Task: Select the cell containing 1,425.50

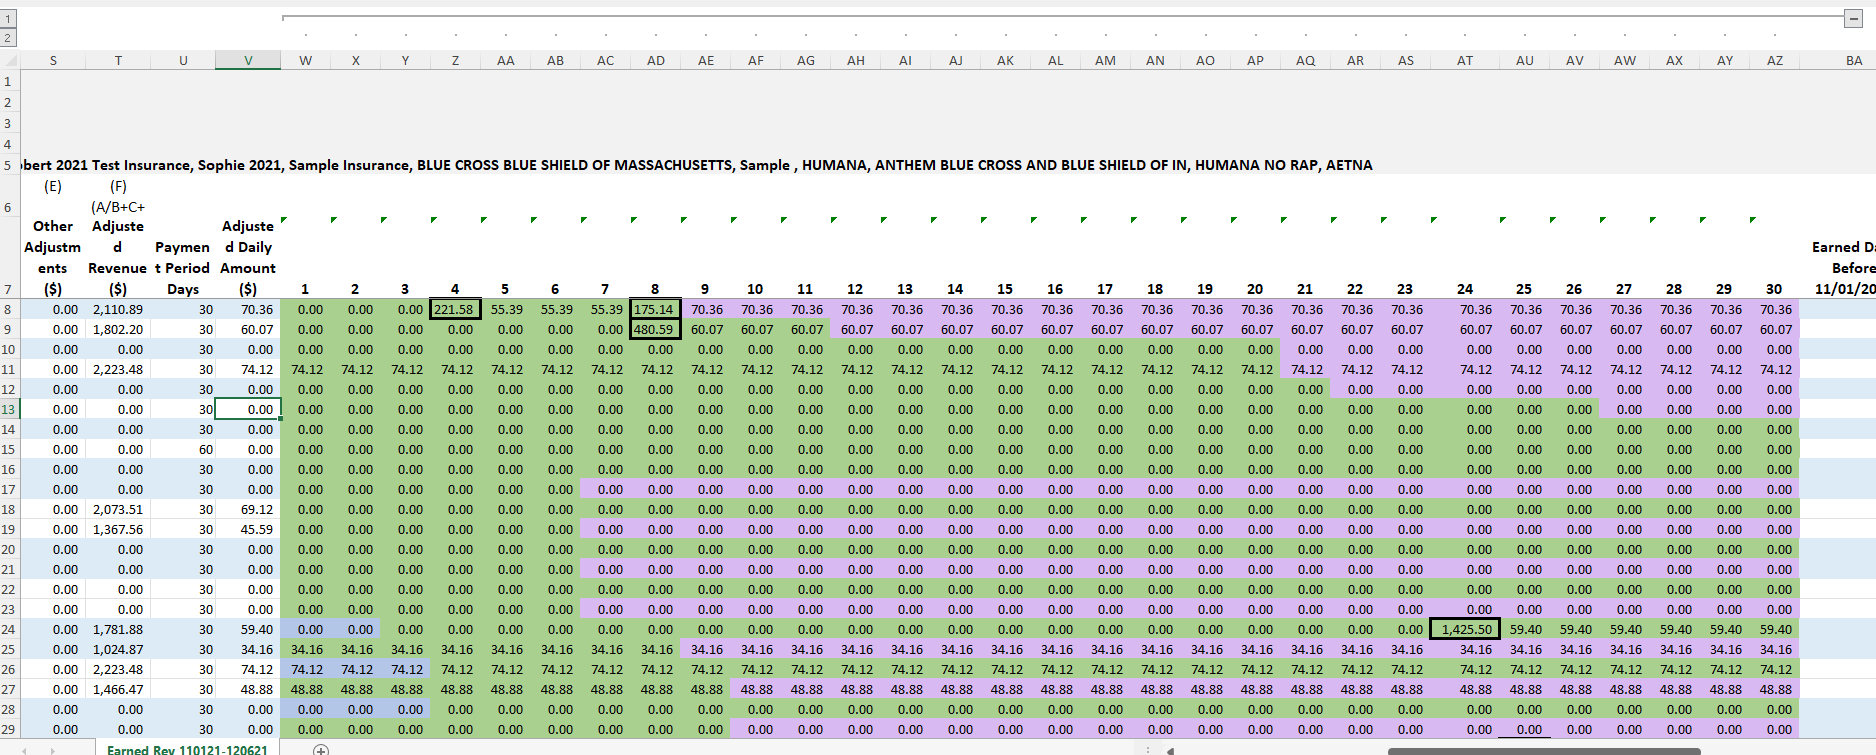Action: pyautogui.click(x=1465, y=629)
